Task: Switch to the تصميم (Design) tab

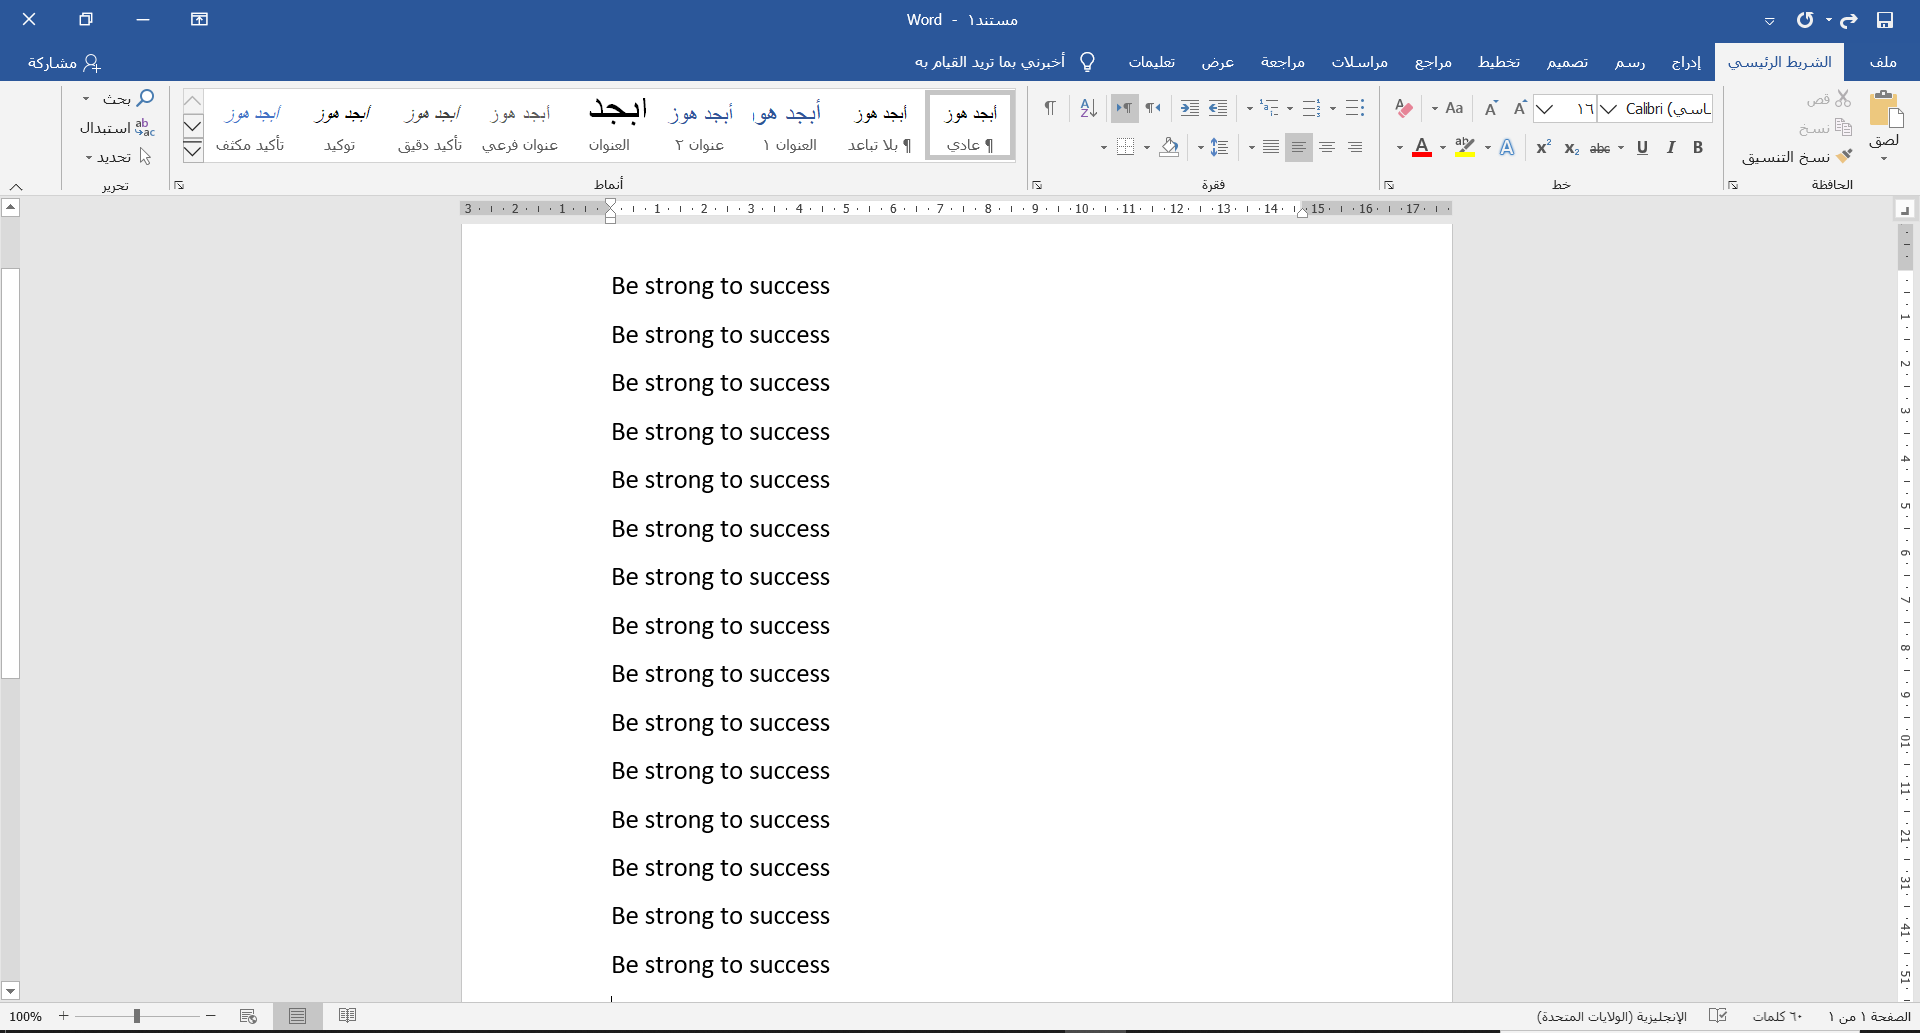Action: pyautogui.click(x=1567, y=62)
